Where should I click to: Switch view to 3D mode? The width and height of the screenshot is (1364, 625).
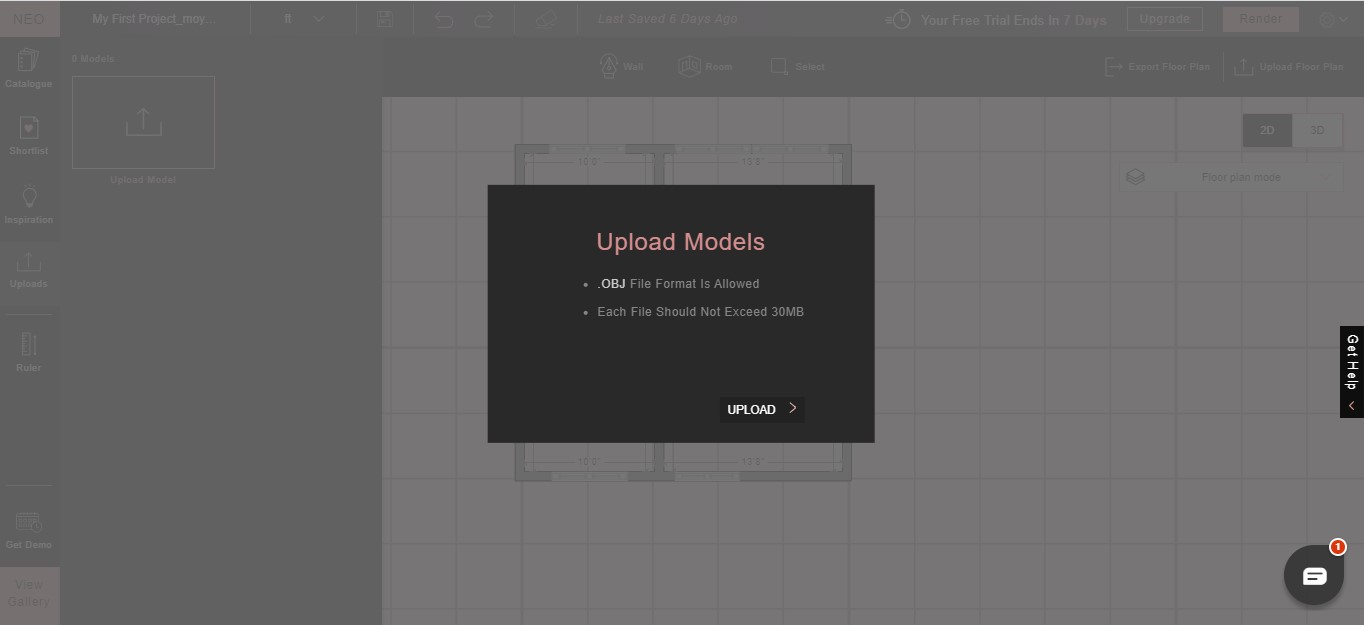pyautogui.click(x=1317, y=130)
